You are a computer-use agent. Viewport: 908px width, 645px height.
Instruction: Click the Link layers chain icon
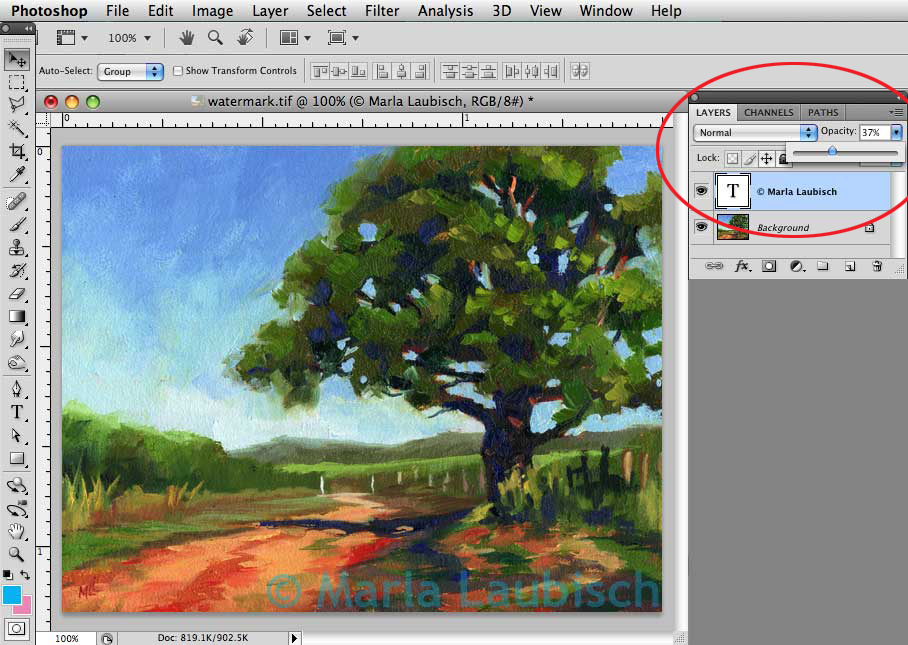pos(713,266)
